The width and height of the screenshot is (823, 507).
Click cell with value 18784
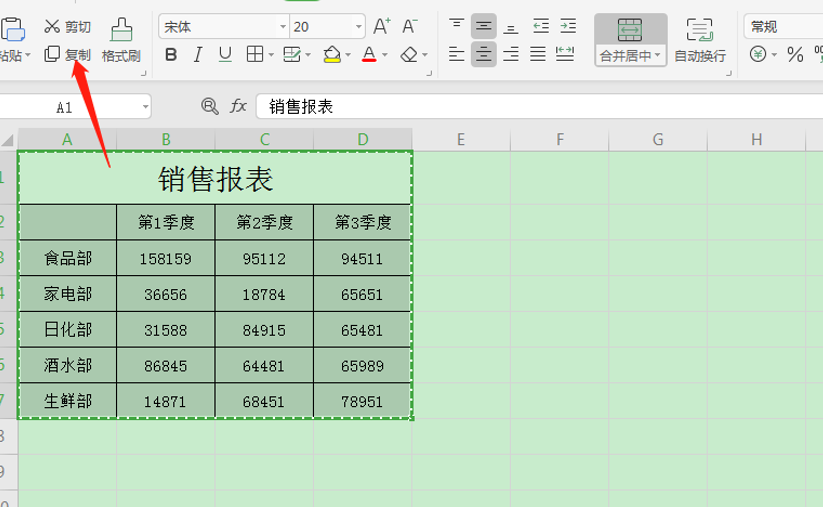click(x=264, y=294)
